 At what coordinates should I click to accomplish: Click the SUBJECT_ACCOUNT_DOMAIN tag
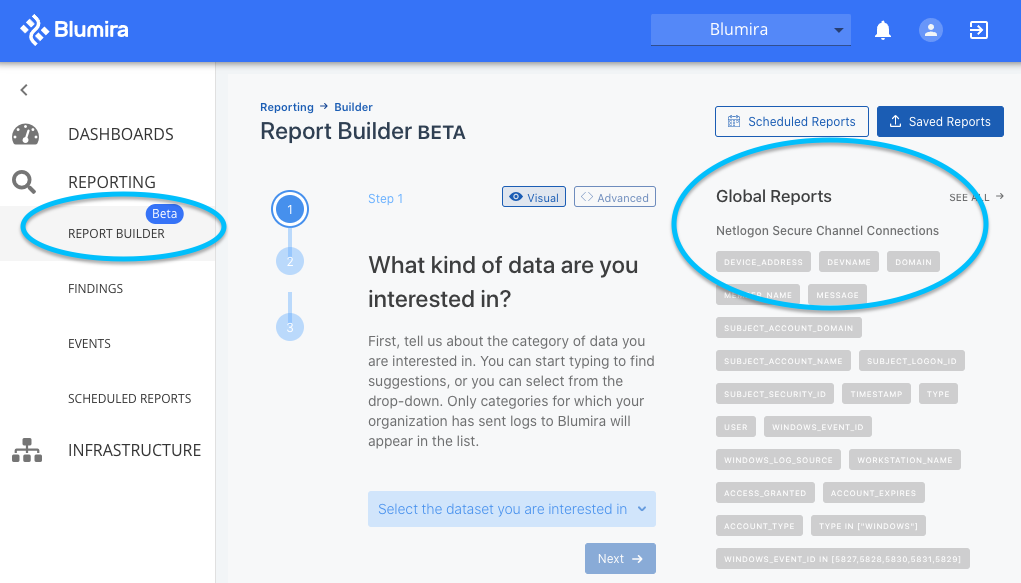pos(789,328)
